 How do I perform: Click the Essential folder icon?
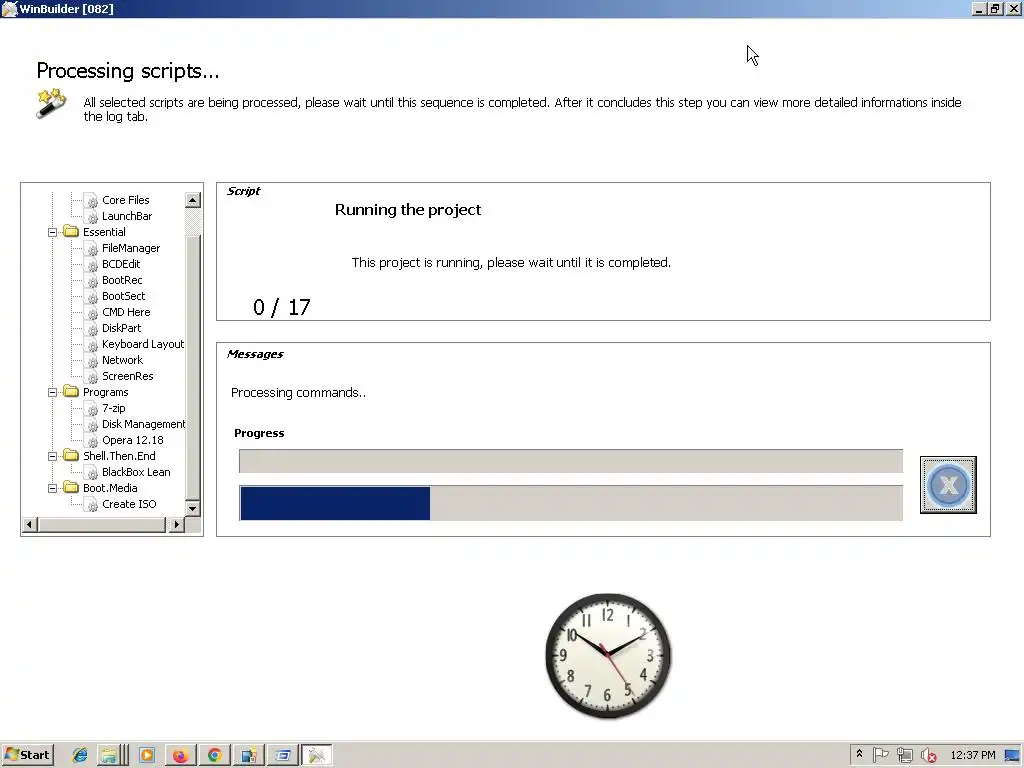click(71, 232)
